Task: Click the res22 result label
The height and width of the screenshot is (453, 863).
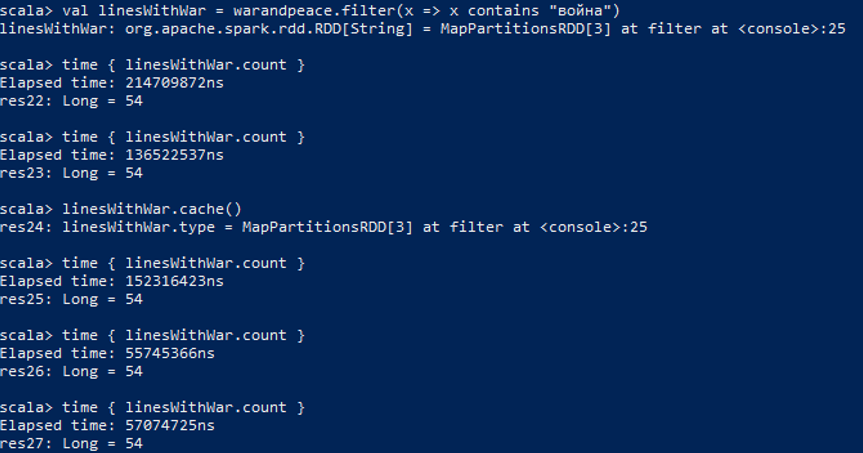Action: [22, 101]
